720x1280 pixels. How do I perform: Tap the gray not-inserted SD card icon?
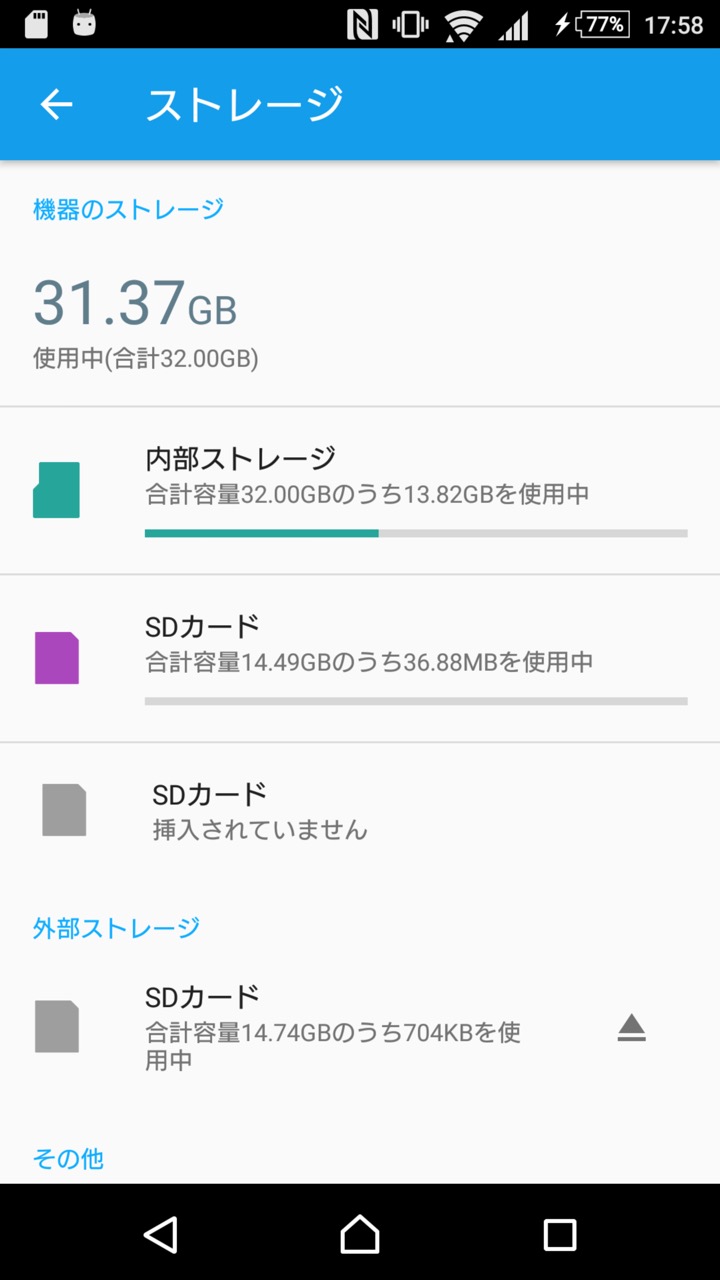[x=64, y=810]
